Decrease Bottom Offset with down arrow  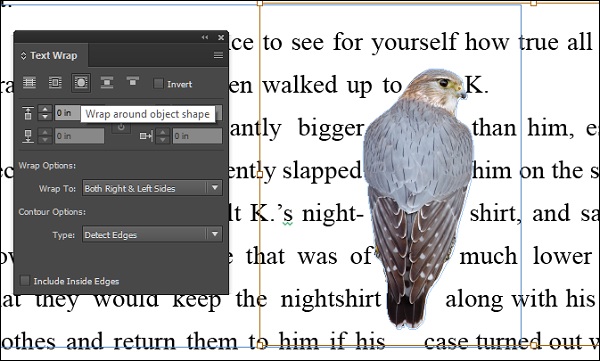pyautogui.click(x=45, y=140)
